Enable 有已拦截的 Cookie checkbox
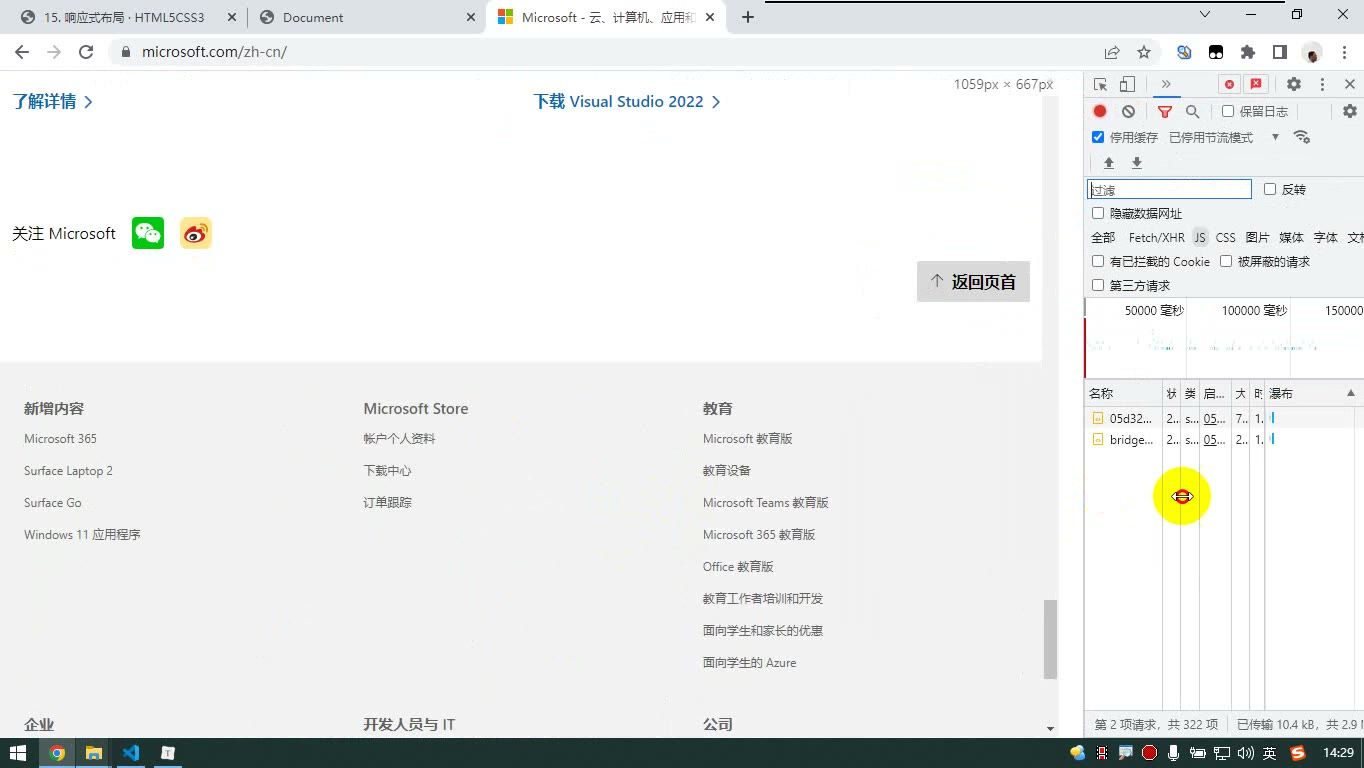Screen dimensions: 1364x768 coord(1098,261)
